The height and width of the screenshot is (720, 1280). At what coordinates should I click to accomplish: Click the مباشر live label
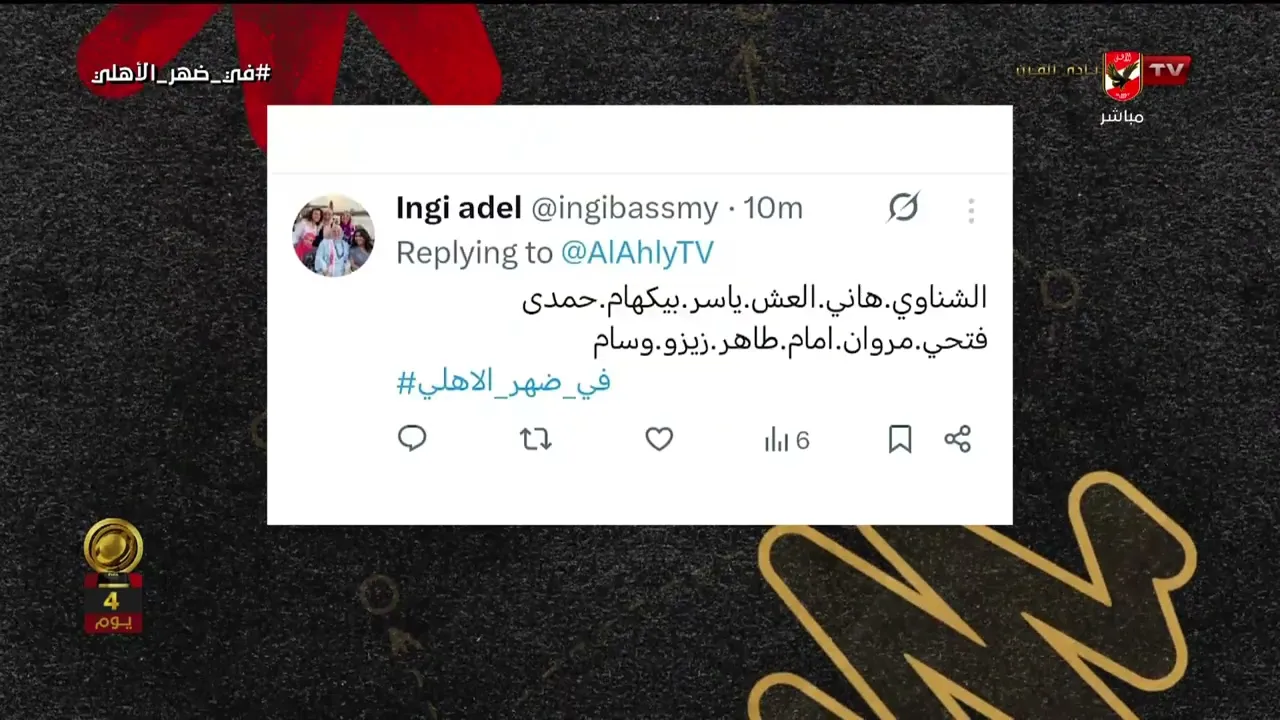[x=1122, y=116]
